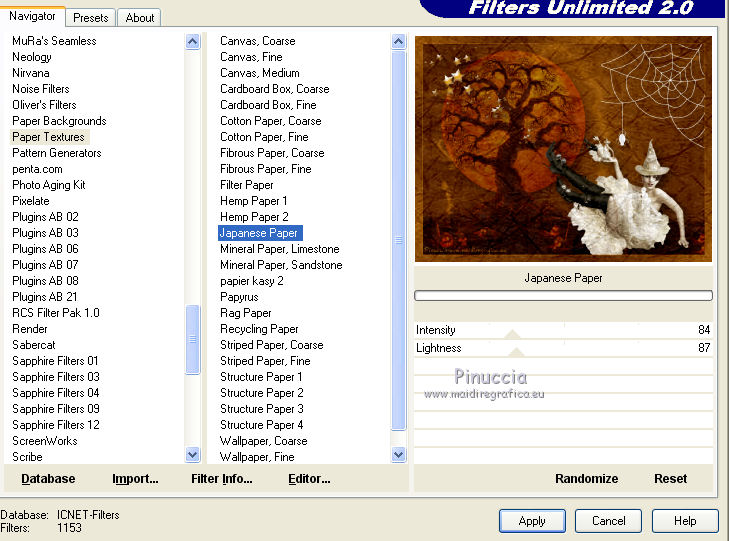Click the category list scrollbar thumb

coord(192,339)
